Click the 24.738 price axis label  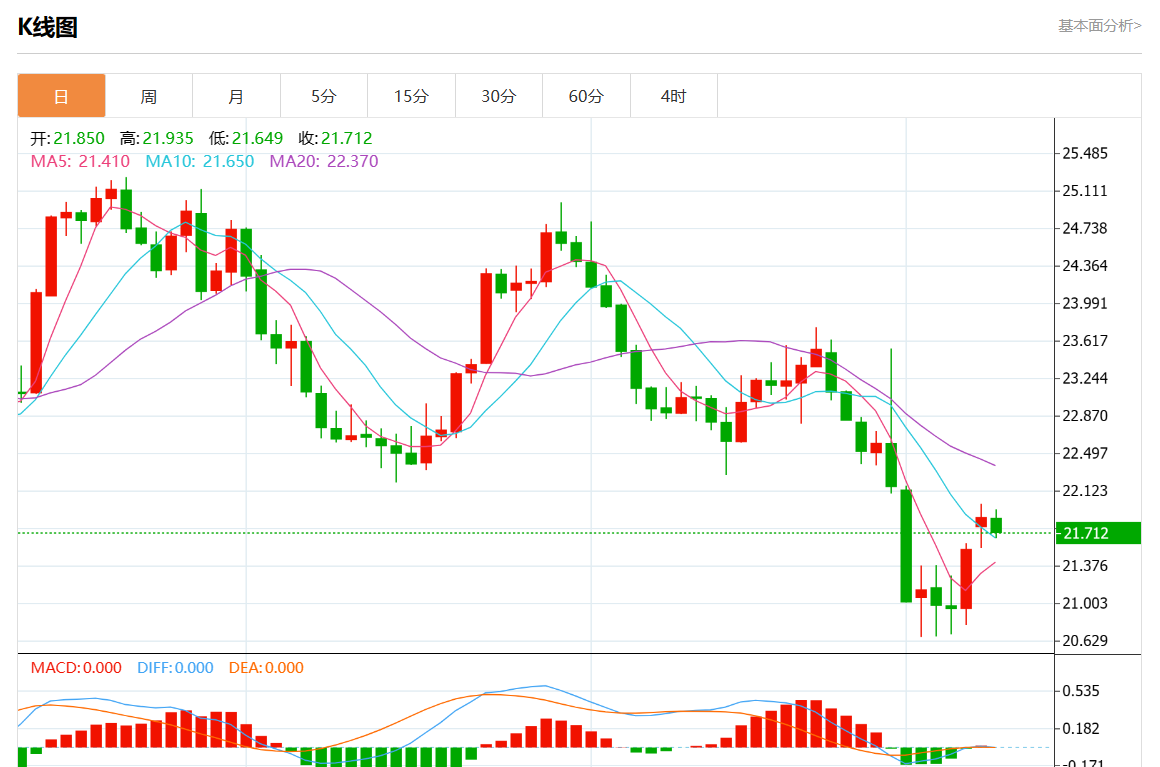pos(1085,228)
